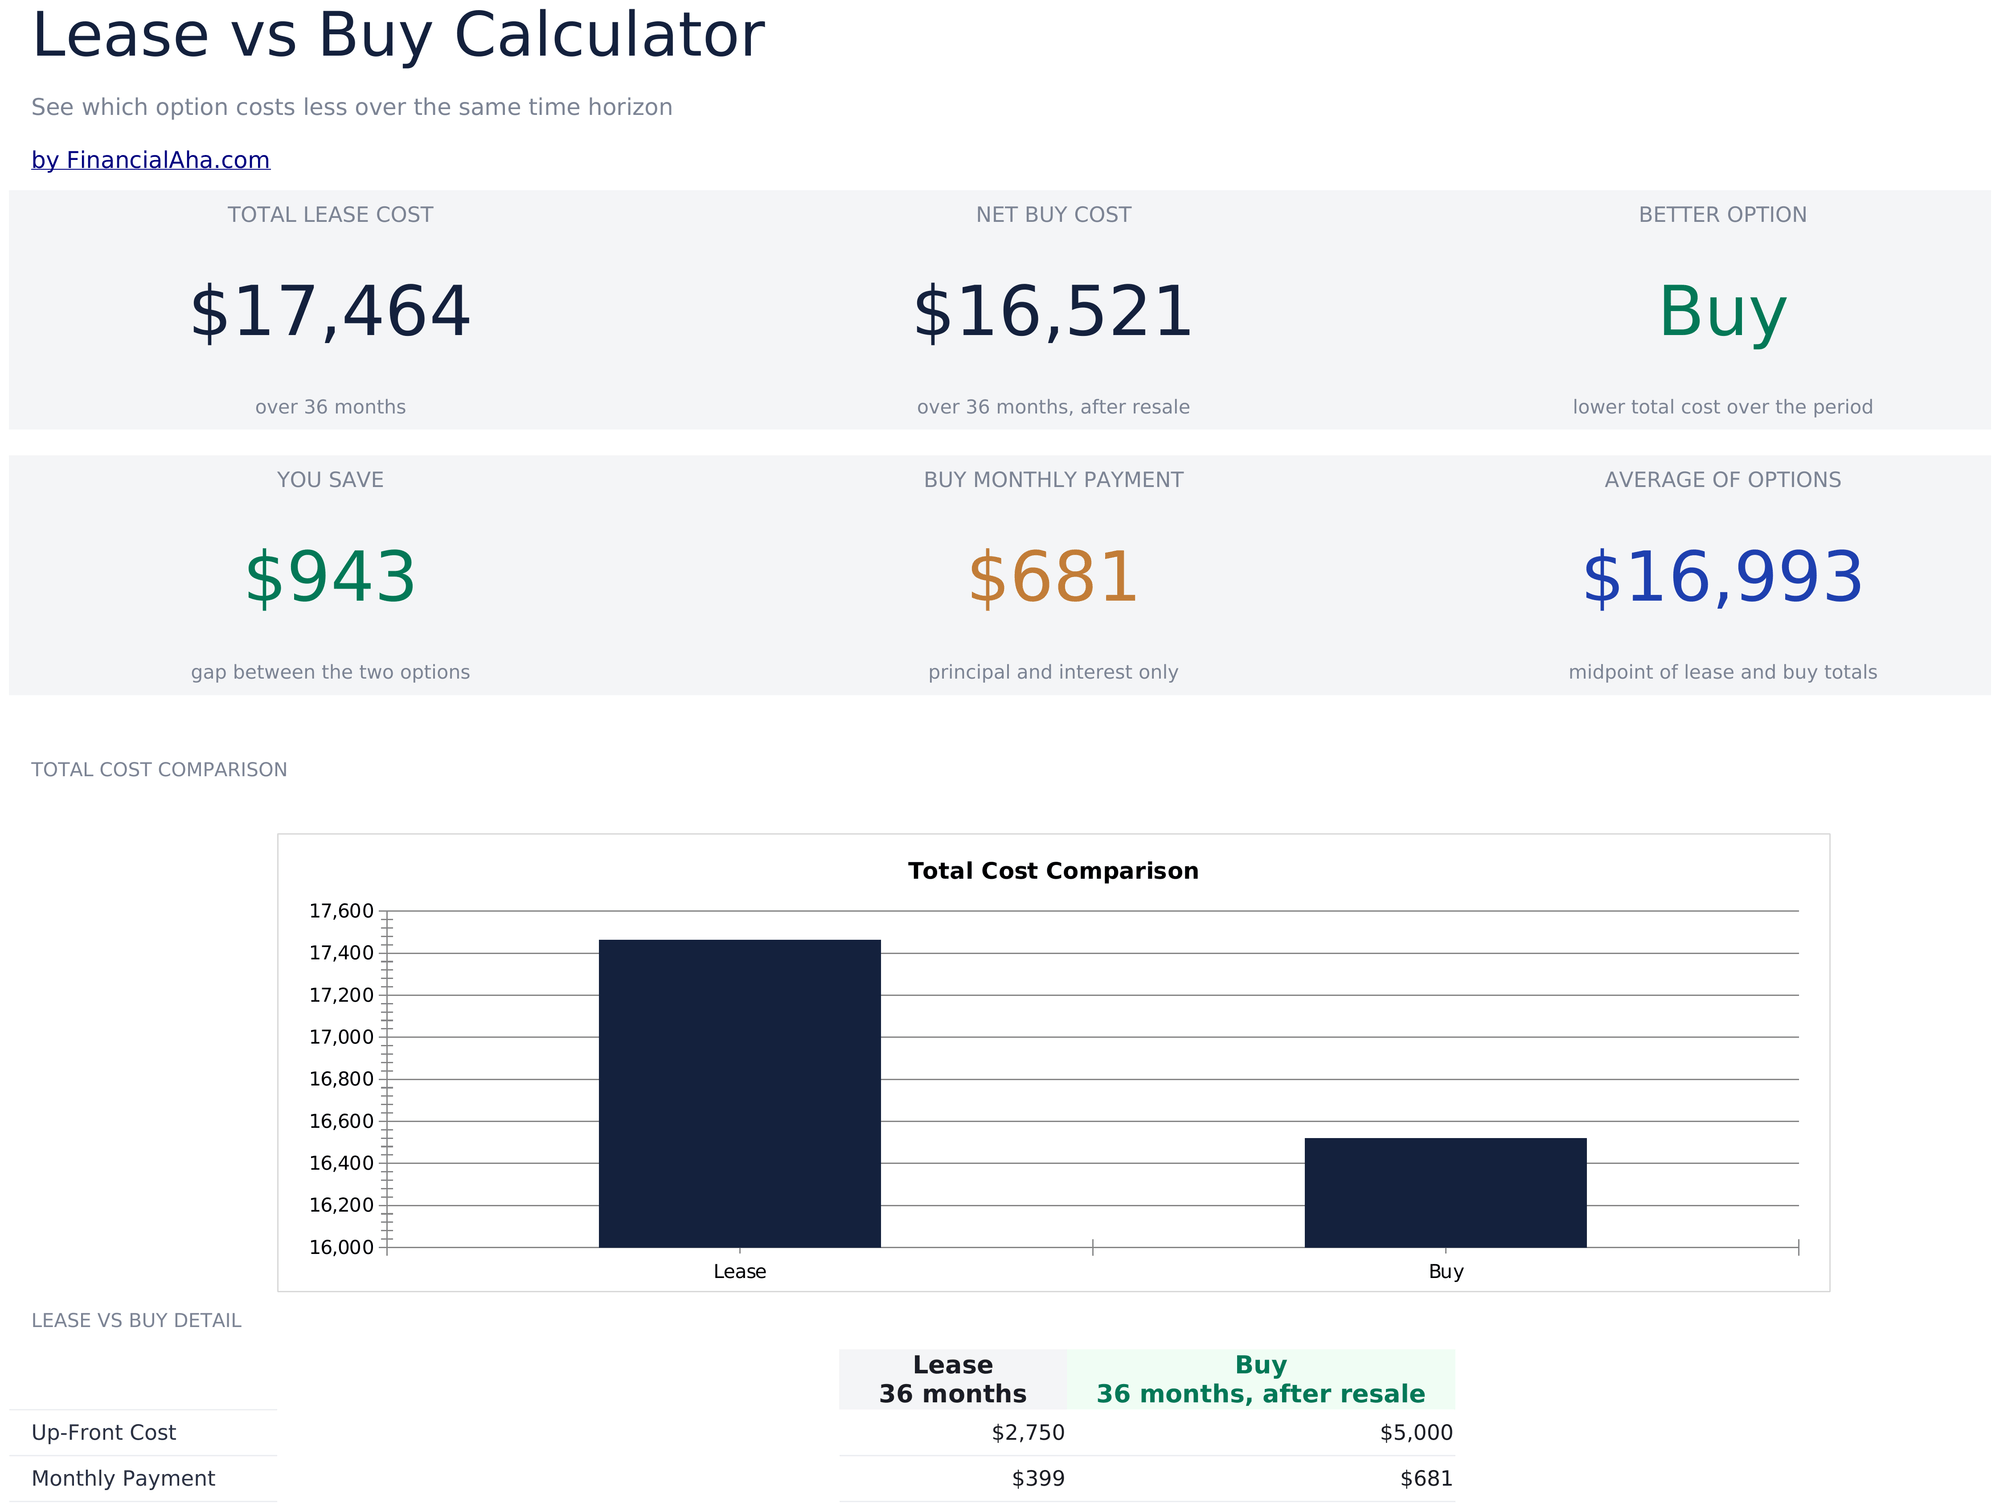Click the LEASE VS BUY DETAIL heading
Viewport: 2000px width, 1511px height.
pyautogui.click(x=136, y=1321)
